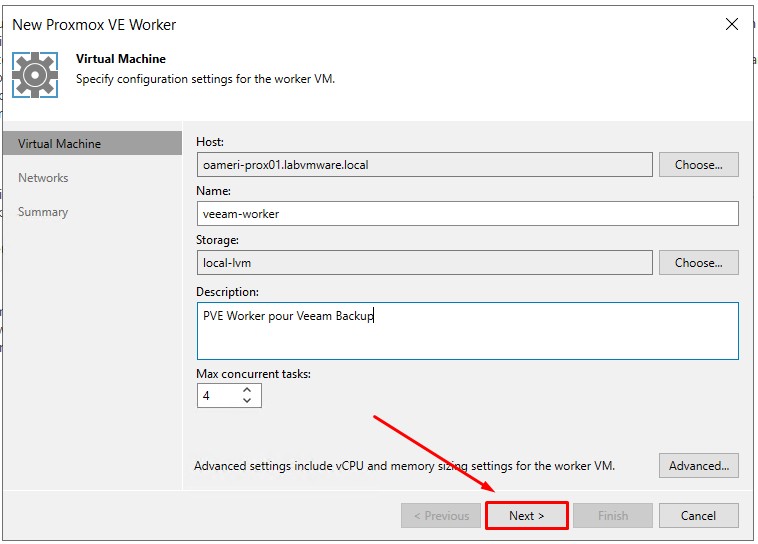
Task: Go to the Networks wizard step
Action: (x=43, y=178)
